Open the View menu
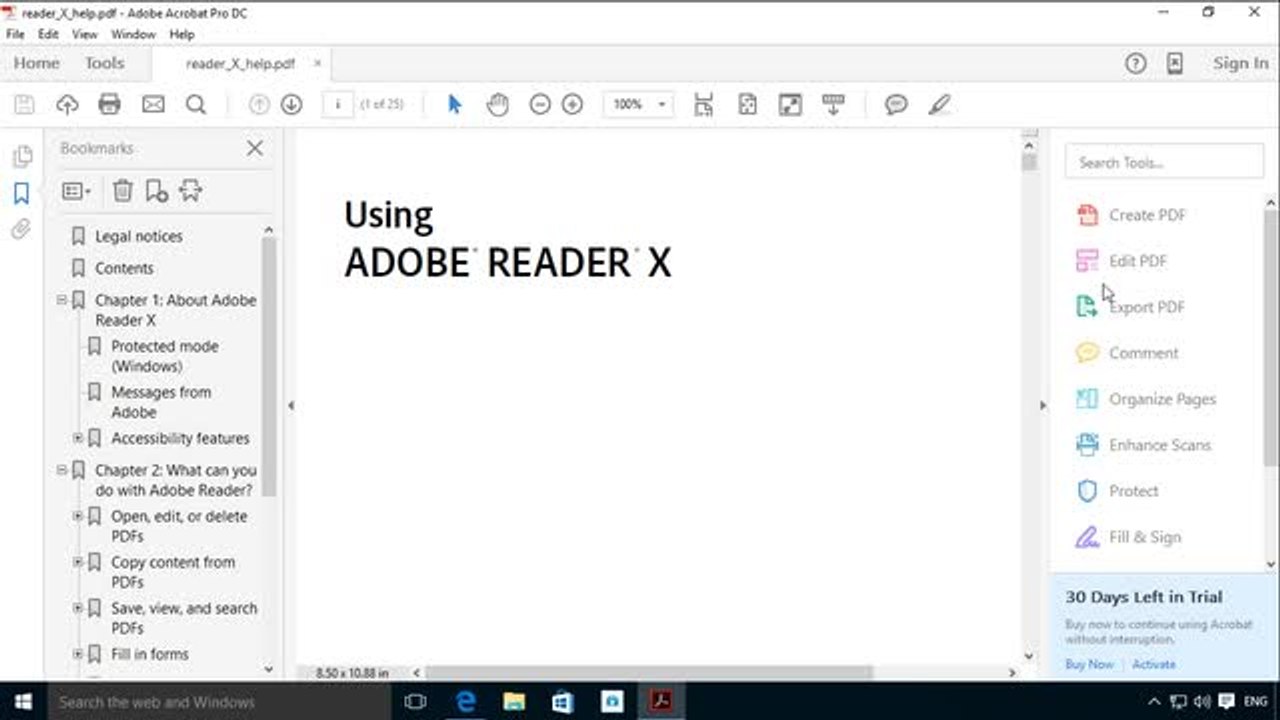 pyautogui.click(x=85, y=34)
